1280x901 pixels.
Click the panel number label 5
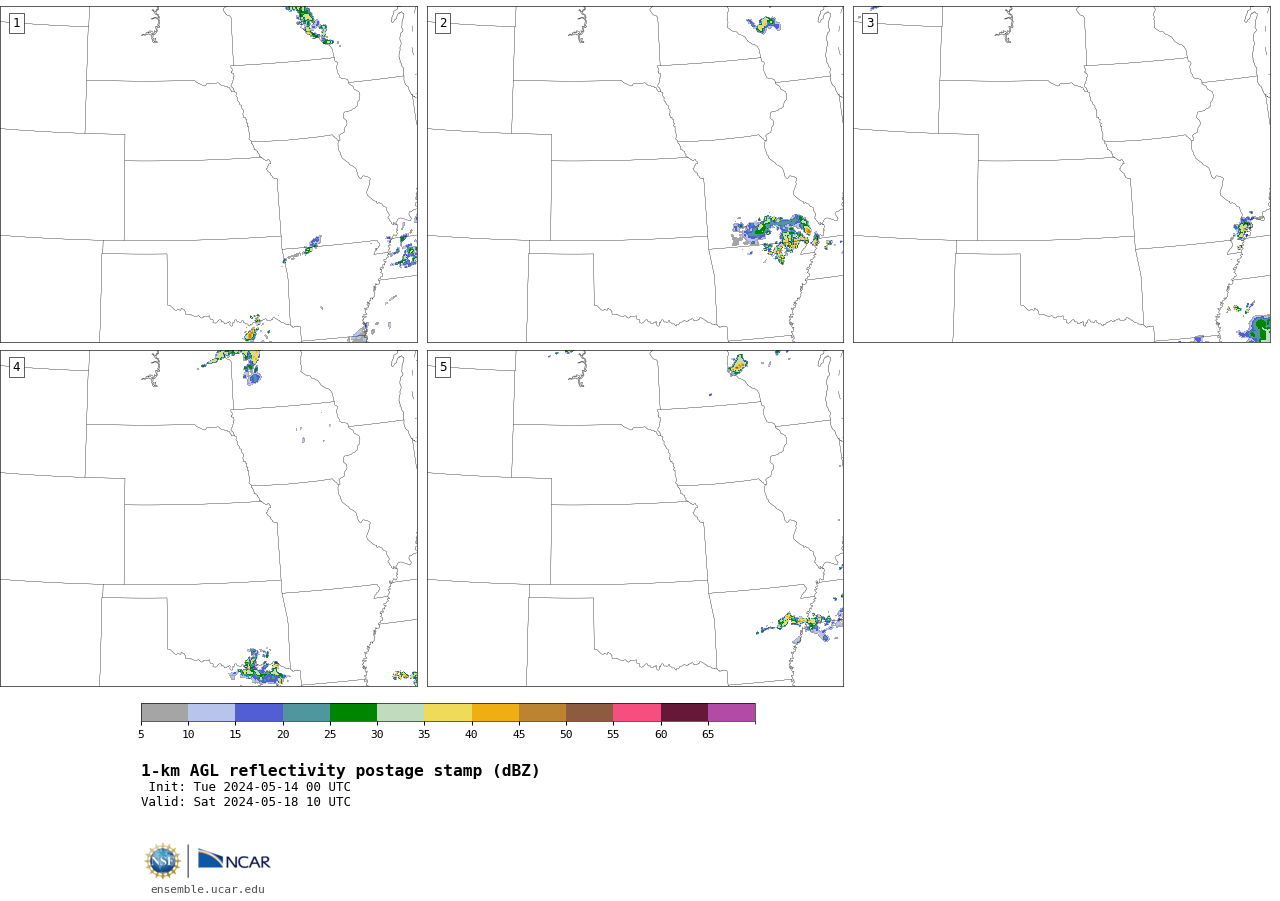tap(443, 367)
